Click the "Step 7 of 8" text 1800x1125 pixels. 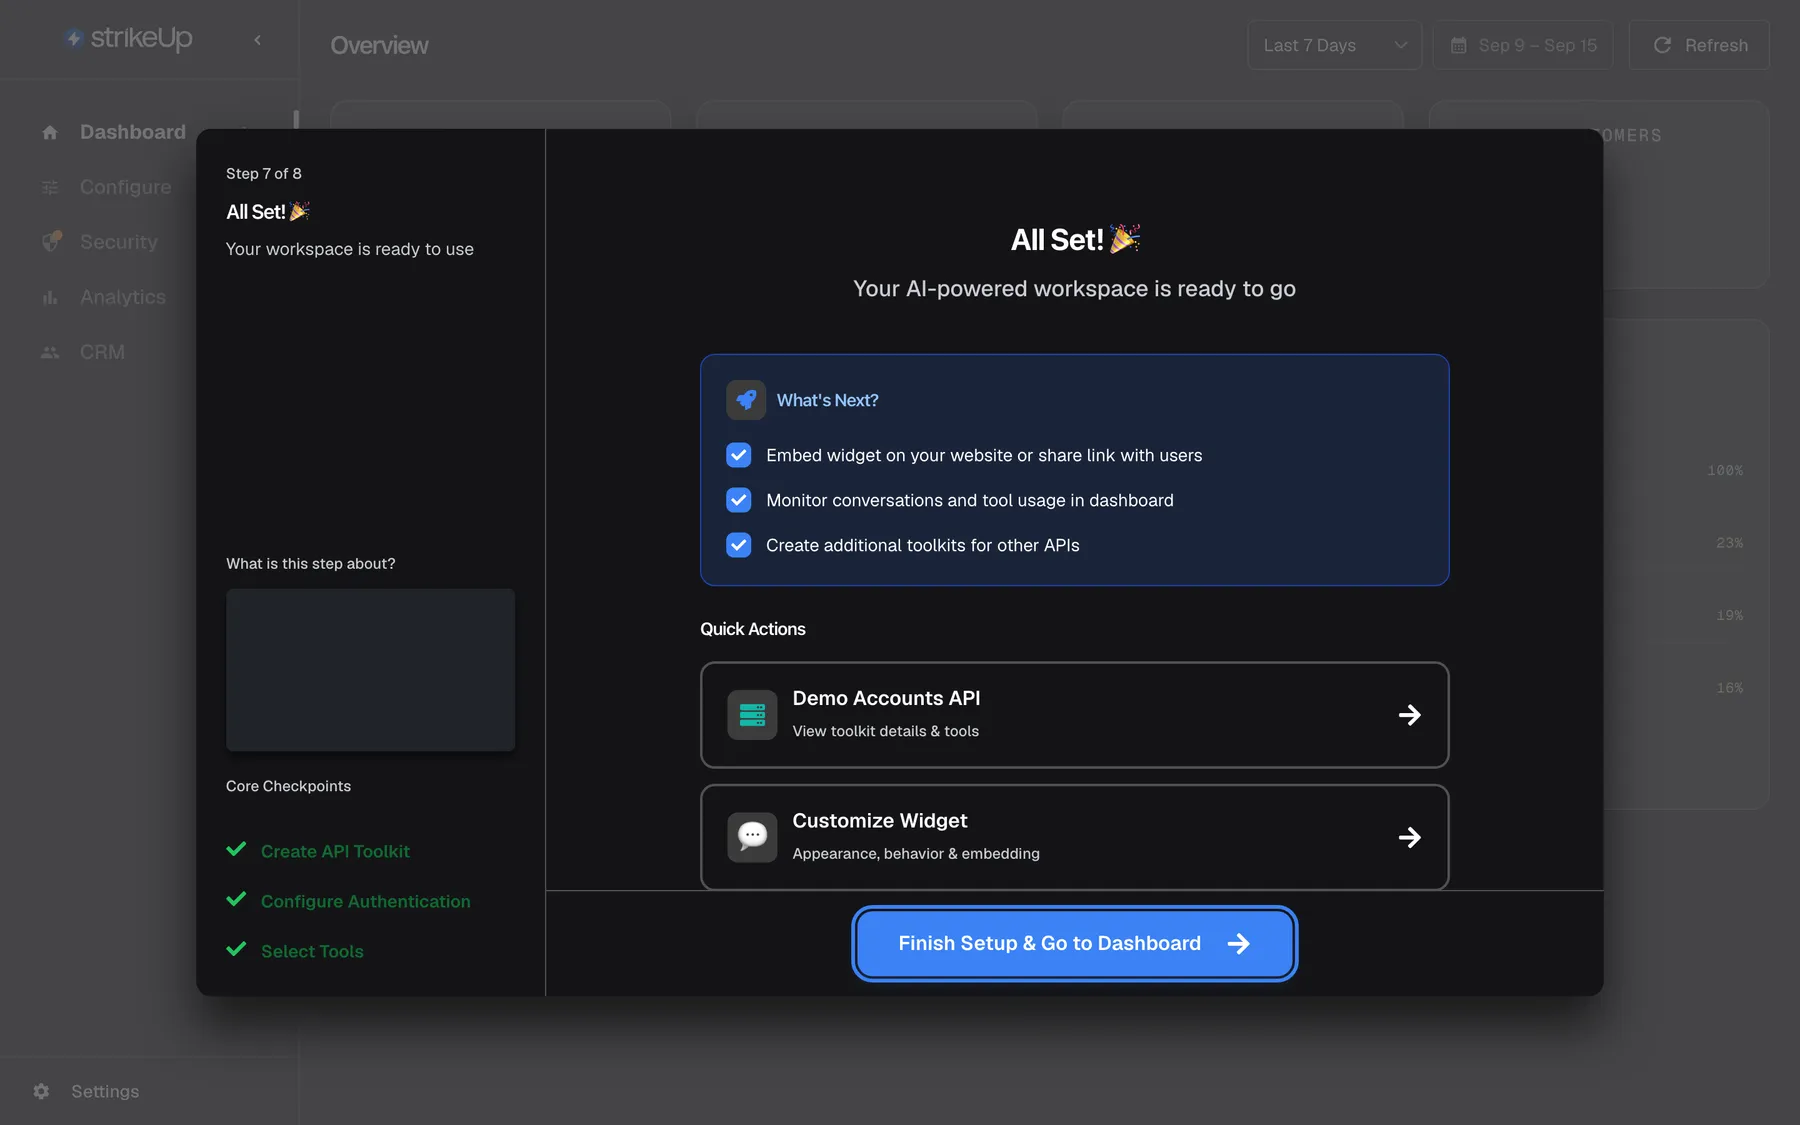point(264,173)
